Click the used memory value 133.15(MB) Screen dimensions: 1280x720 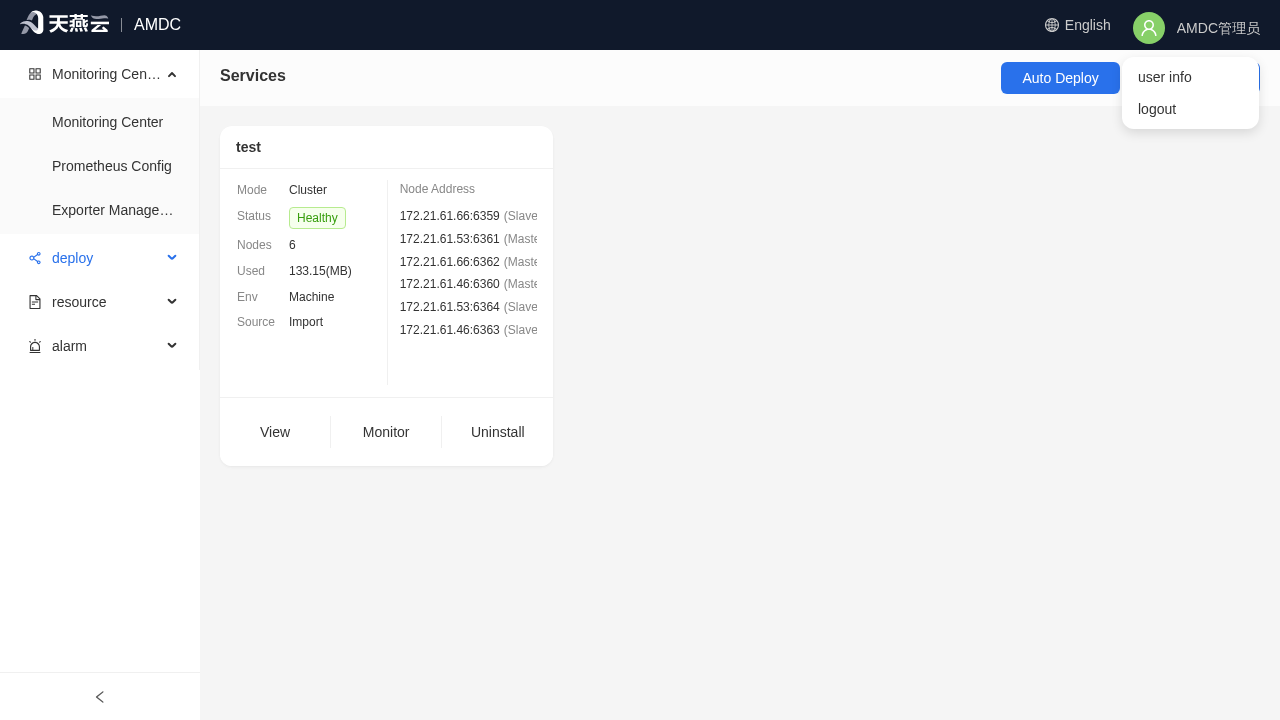[320, 271]
